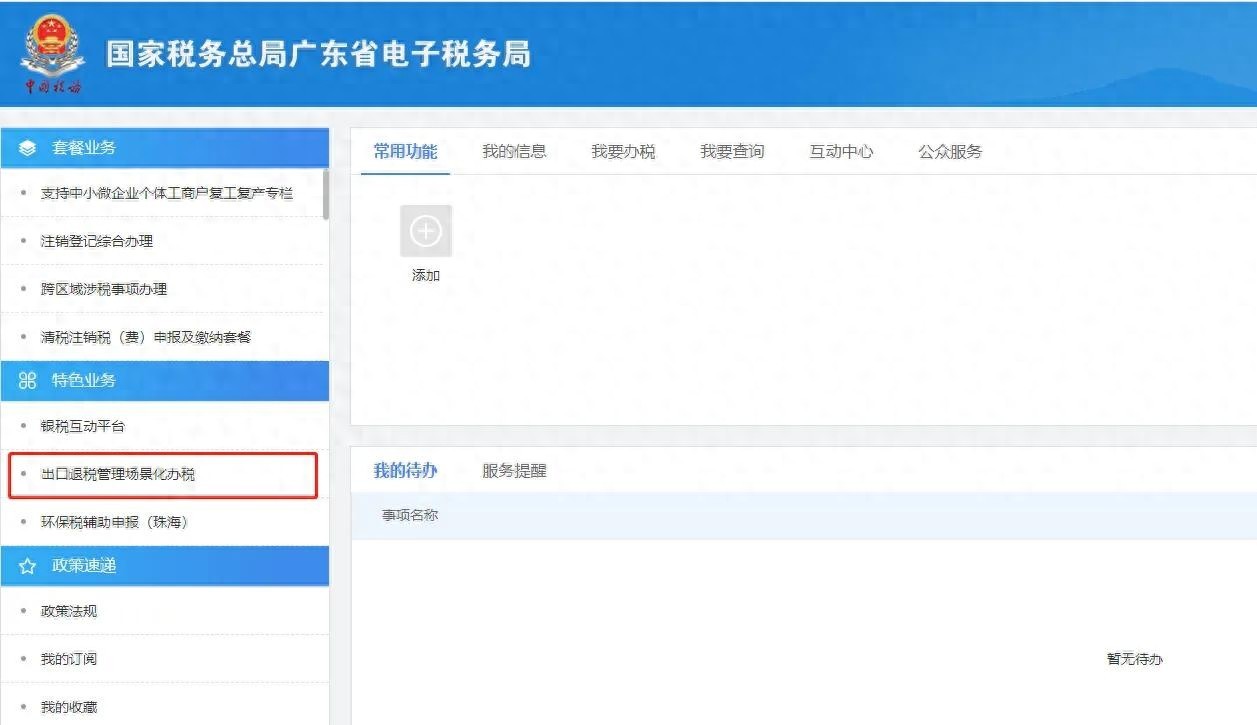Click the 特色业务 grid icon
The width and height of the screenshot is (1257, 725).
click(x=27, y=381)
